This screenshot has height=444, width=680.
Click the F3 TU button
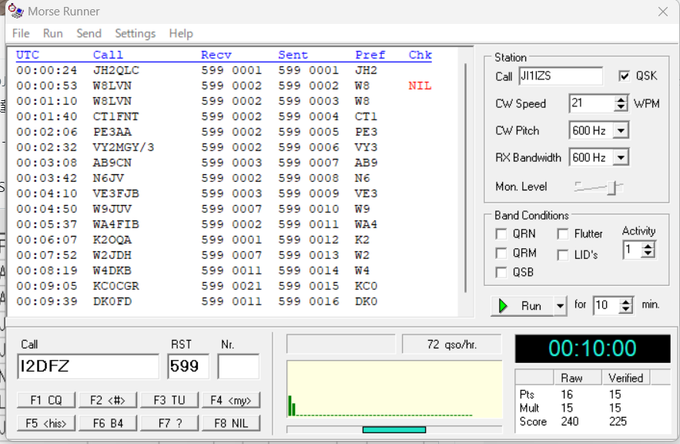tap(169, 400)
